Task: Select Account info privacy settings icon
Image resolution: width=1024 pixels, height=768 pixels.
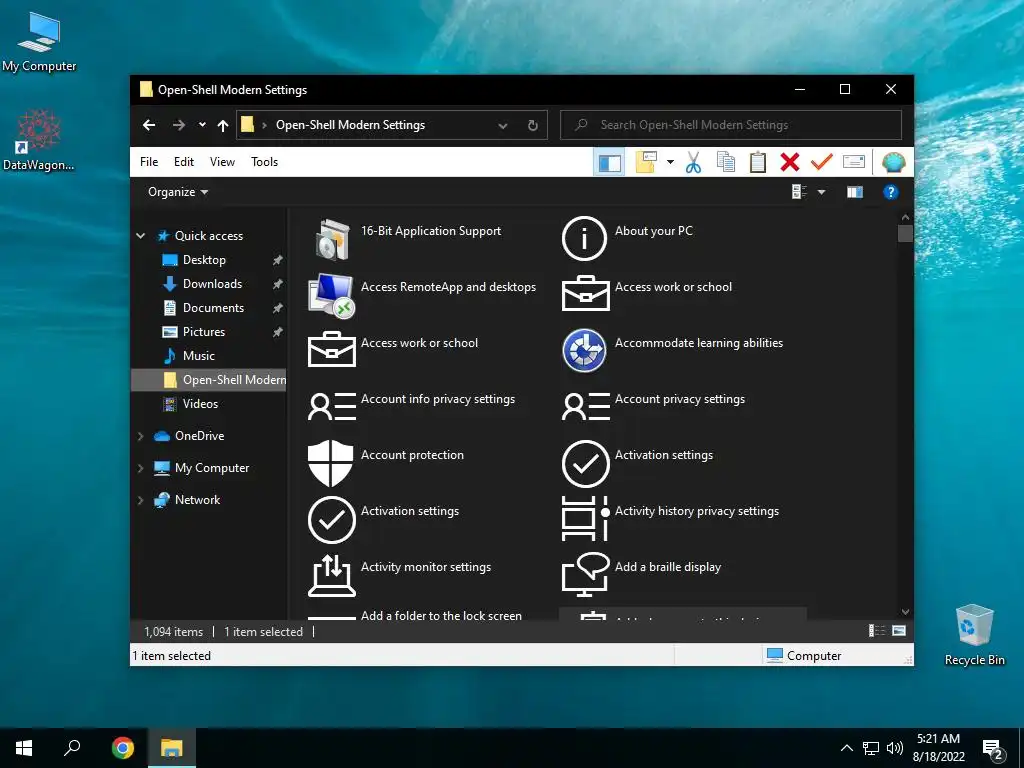Action: tap(332, 406)
